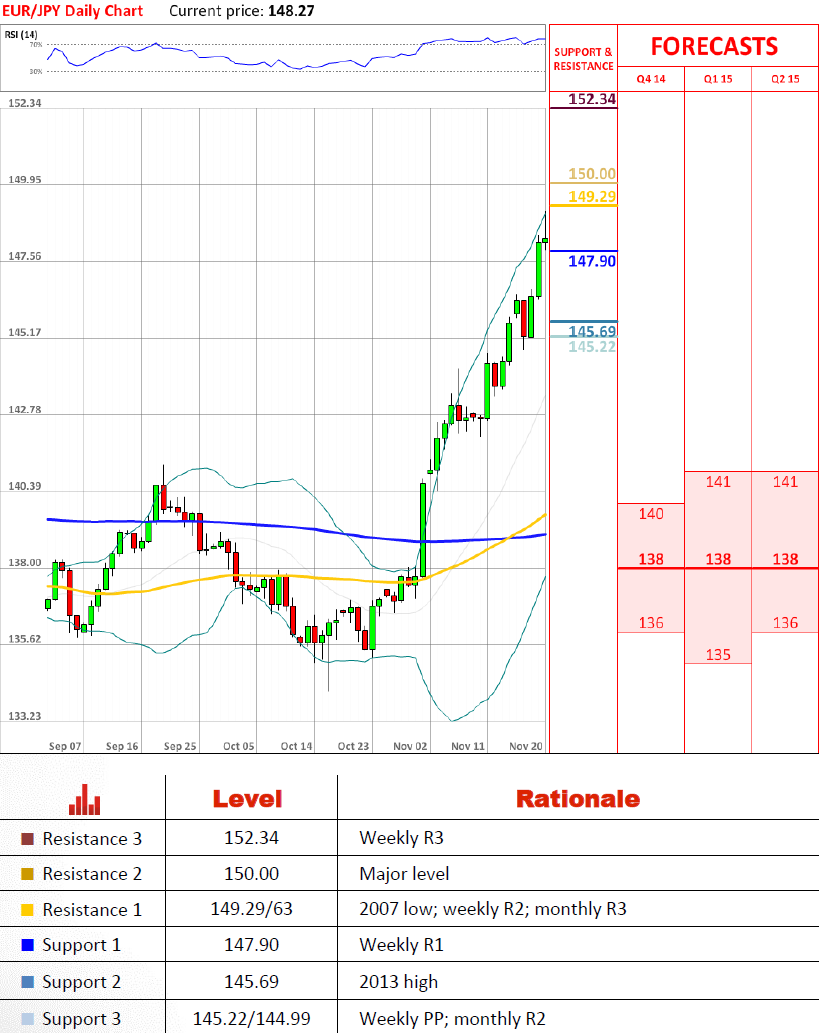Select the Q2 15 forecast column header

pyautogui.click(x=785, y=79)
